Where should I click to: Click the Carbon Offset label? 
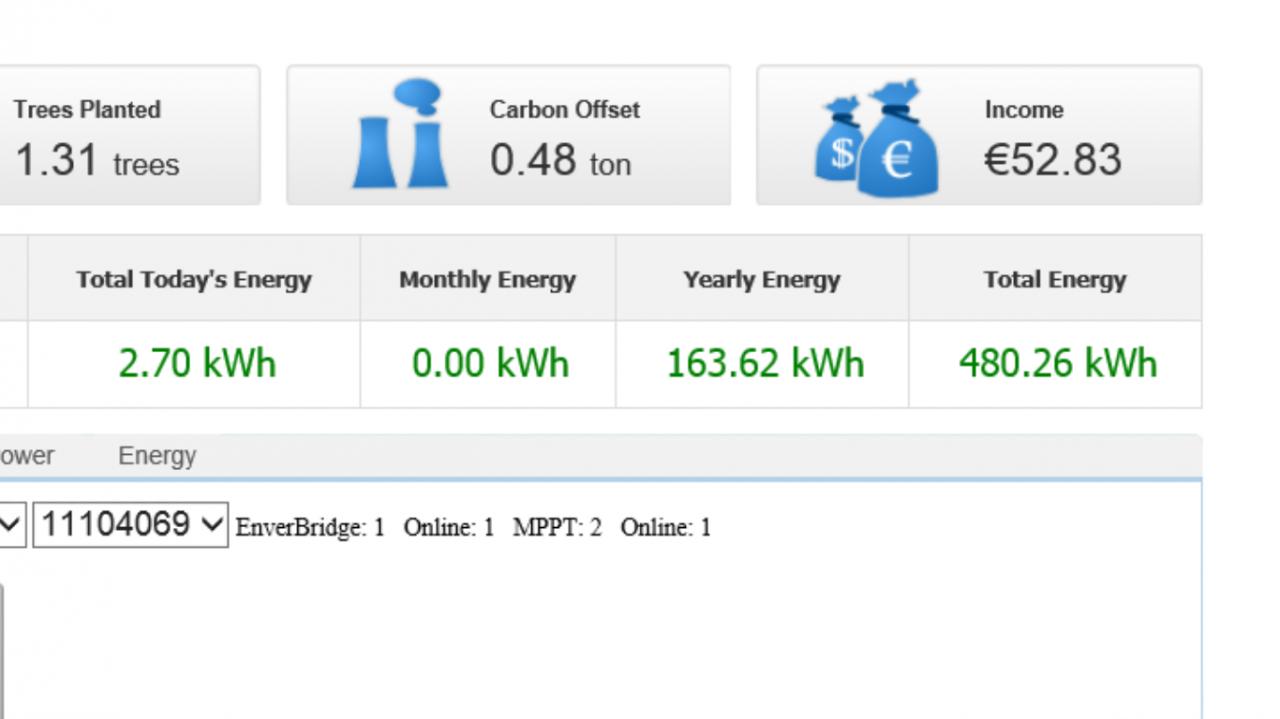(564, 110)
